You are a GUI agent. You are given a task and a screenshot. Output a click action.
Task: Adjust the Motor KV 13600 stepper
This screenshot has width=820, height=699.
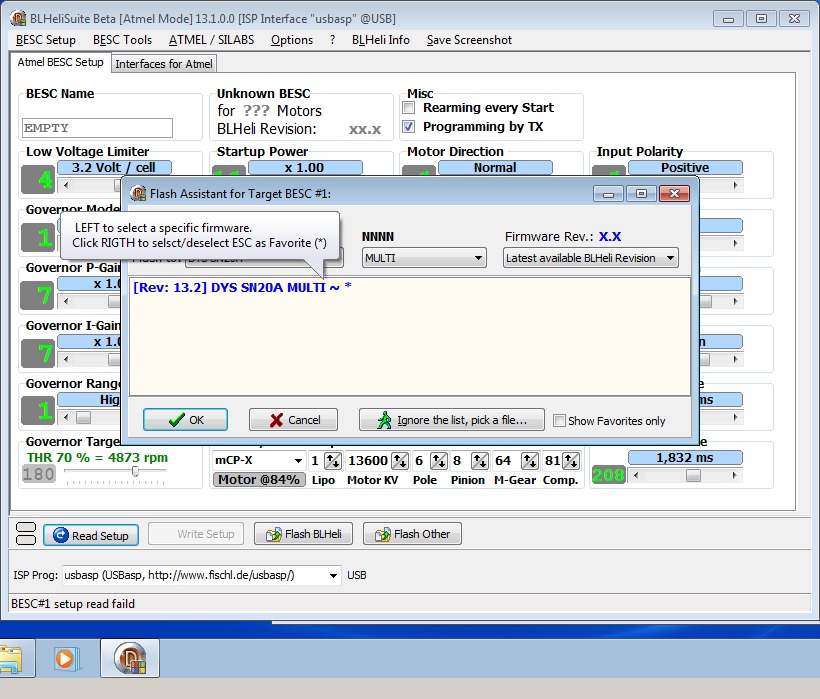coord(401,461)
